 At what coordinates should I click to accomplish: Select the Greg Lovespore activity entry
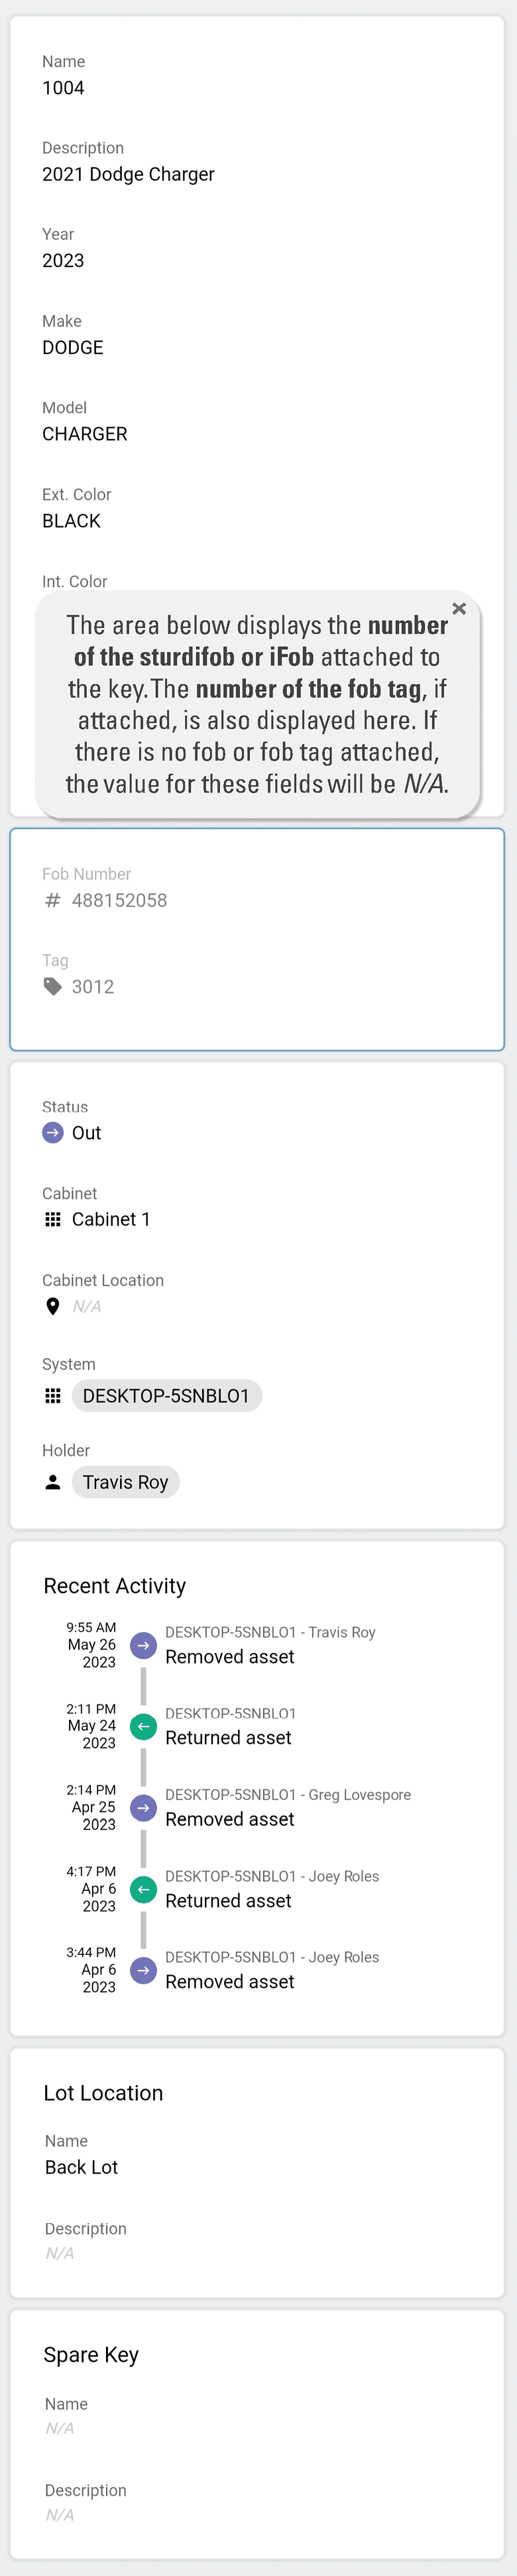(x=287, y=1807)
